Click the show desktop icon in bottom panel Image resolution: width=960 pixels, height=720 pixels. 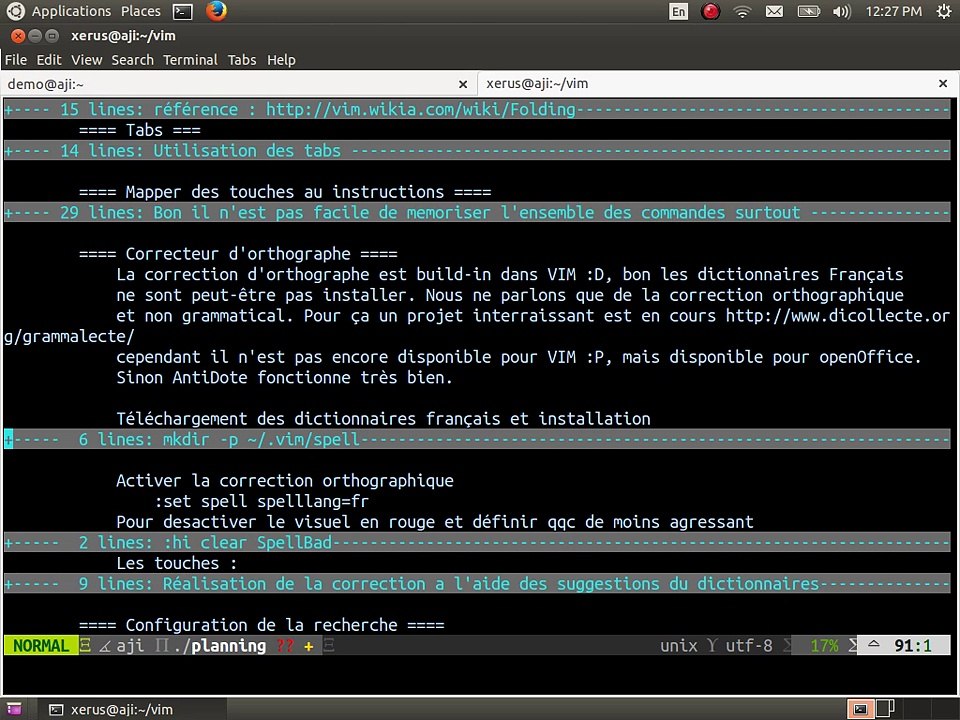(14, 709)
